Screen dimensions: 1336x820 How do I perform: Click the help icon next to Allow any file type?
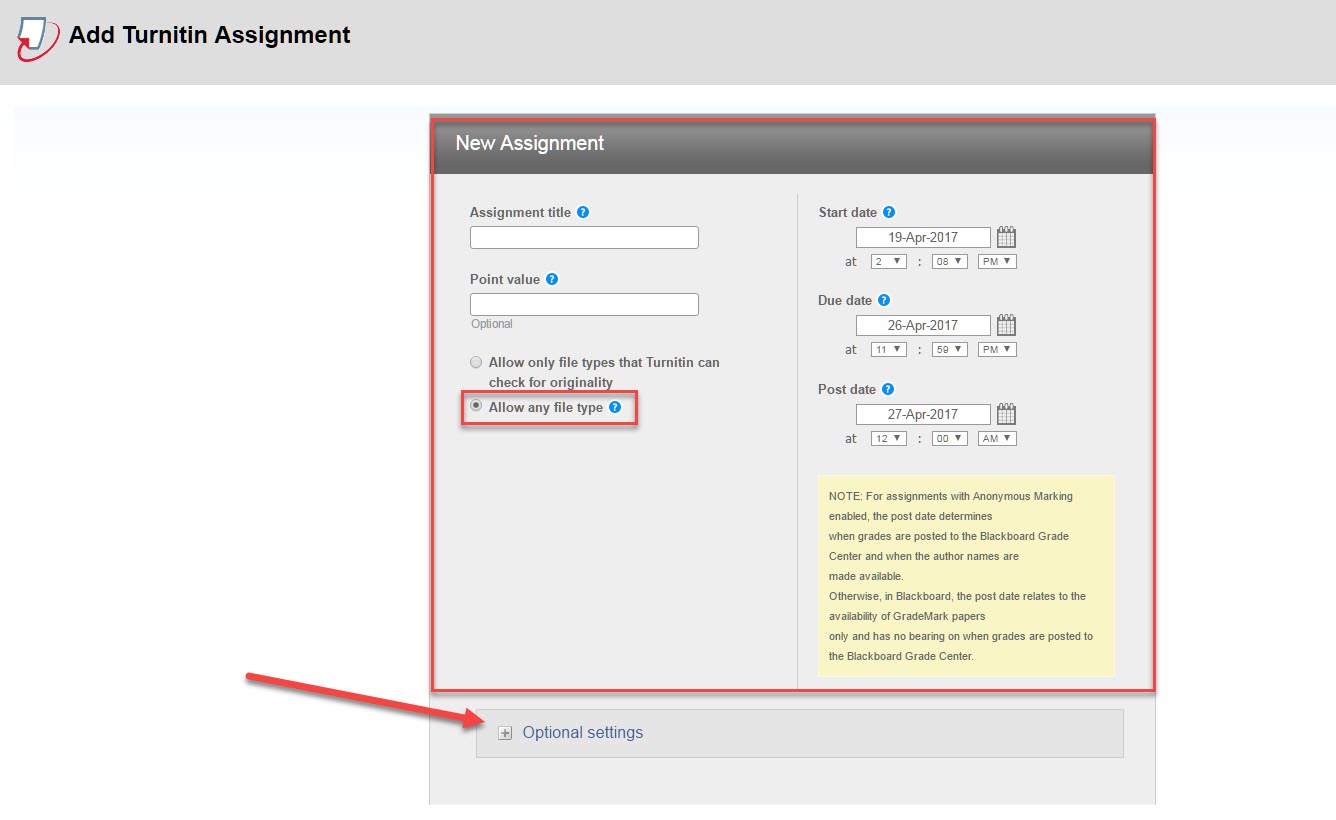[614, 407]
